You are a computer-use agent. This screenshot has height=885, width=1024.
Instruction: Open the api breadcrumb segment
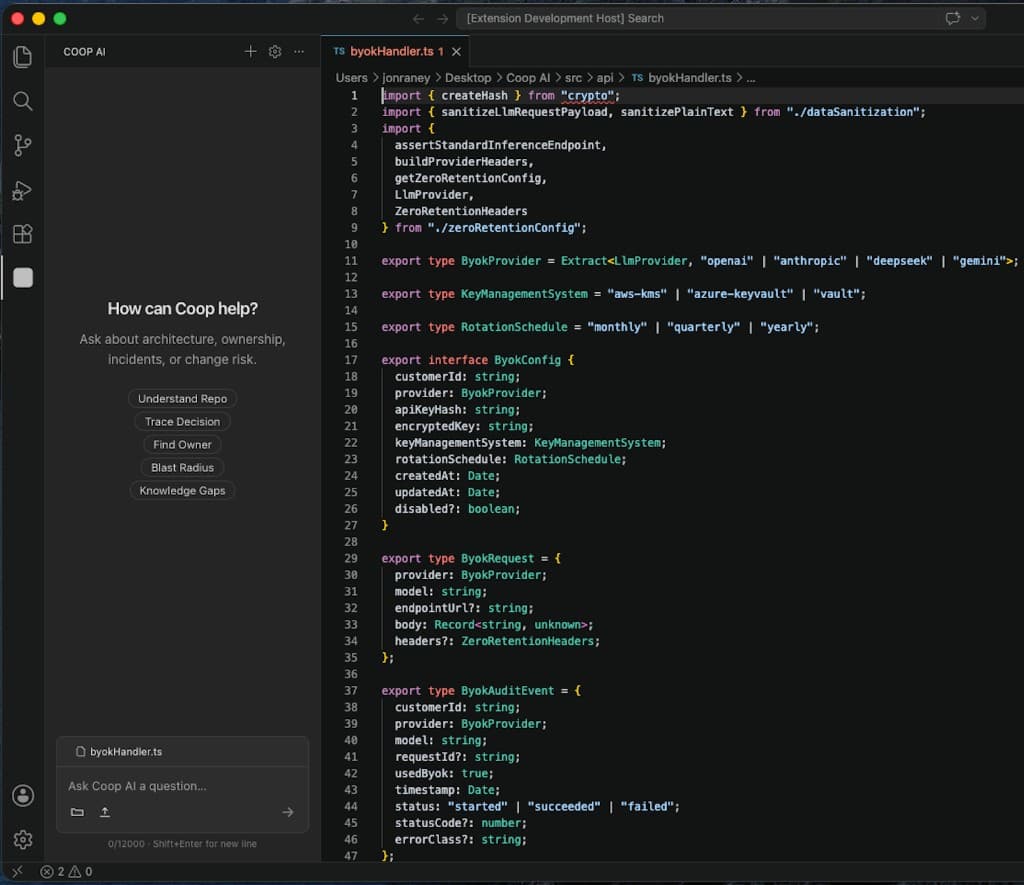point(605,78)
